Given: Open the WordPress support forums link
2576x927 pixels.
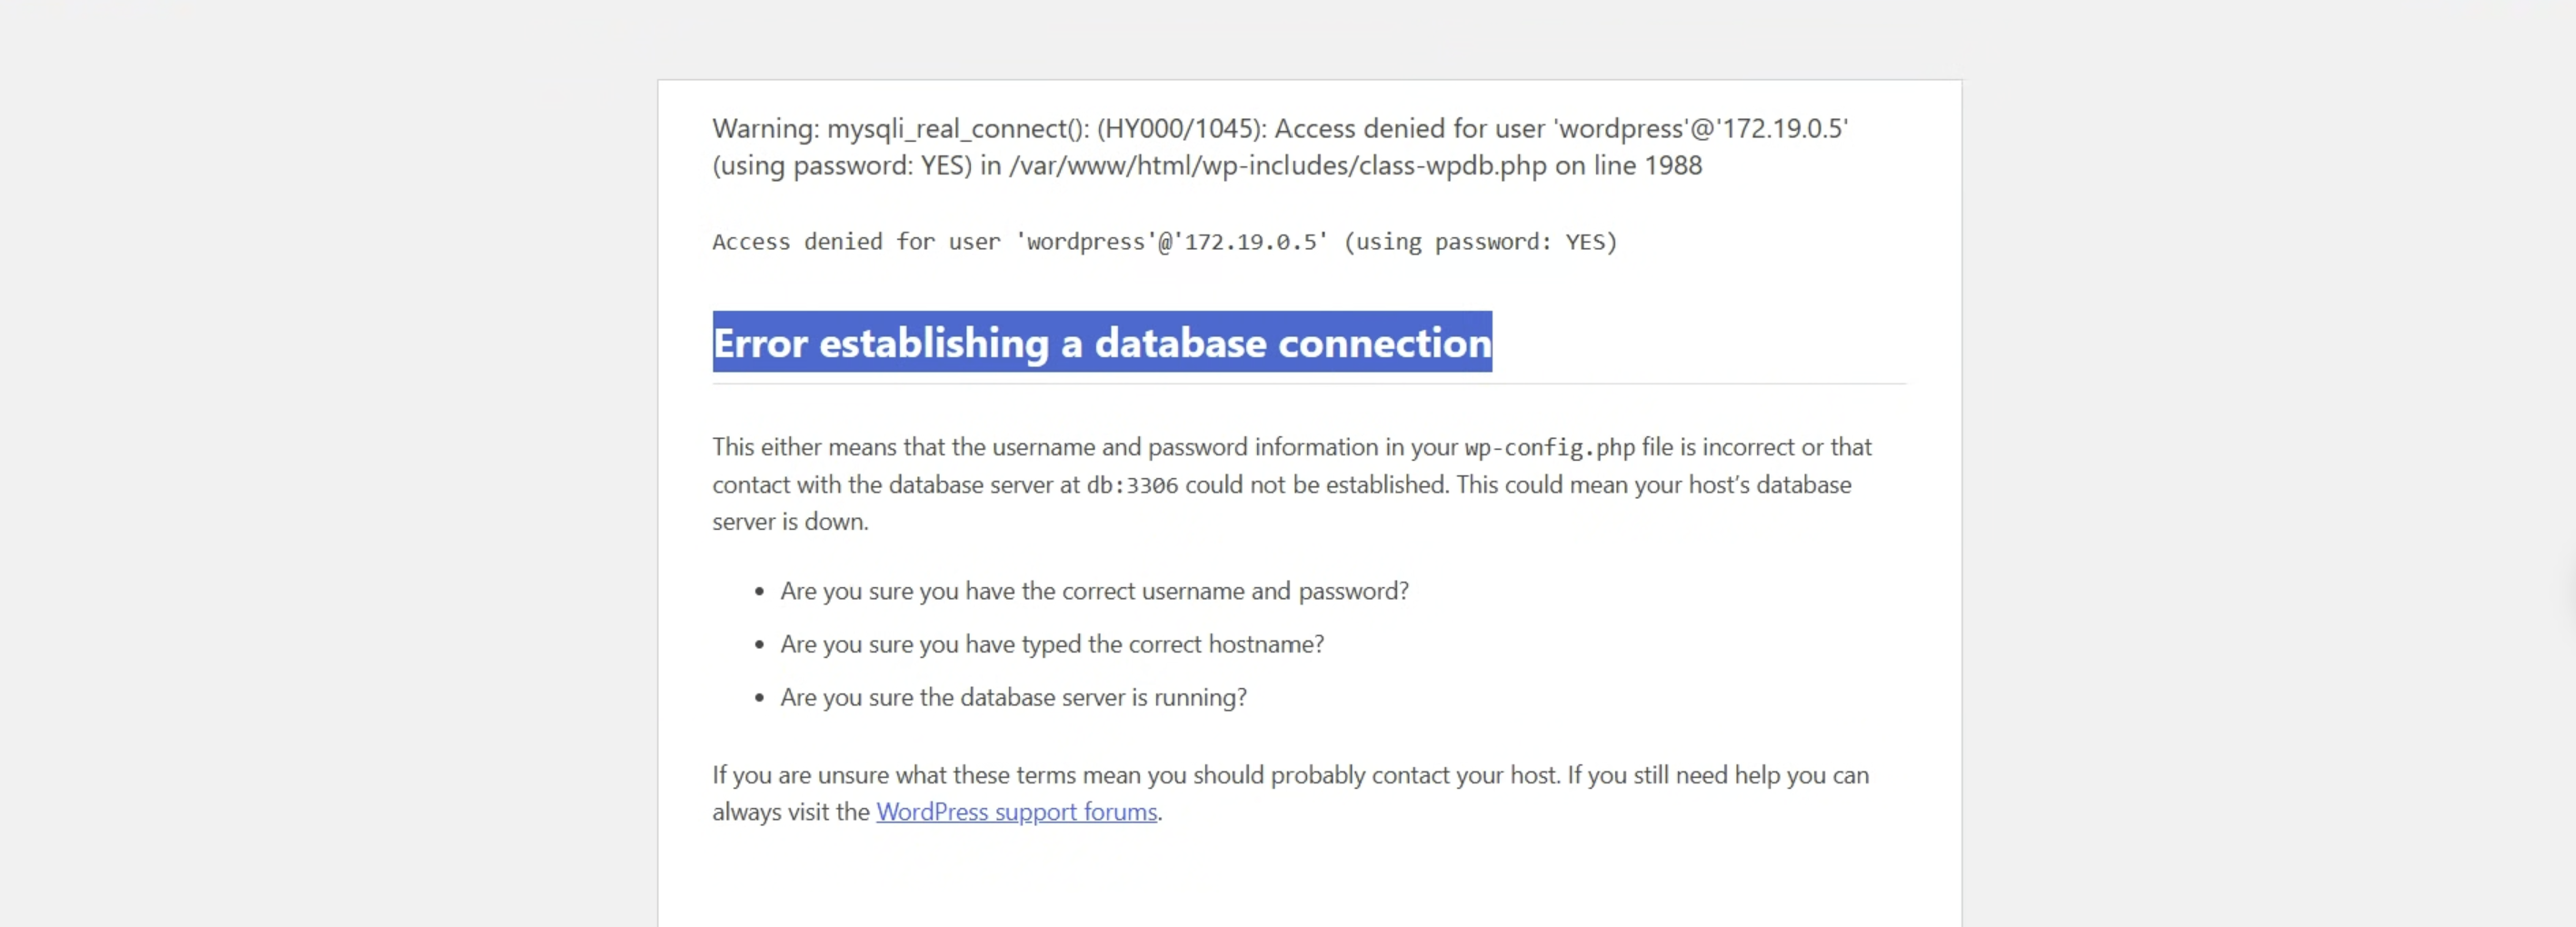Looking at the screenshot, I should tap(1016, 812).
